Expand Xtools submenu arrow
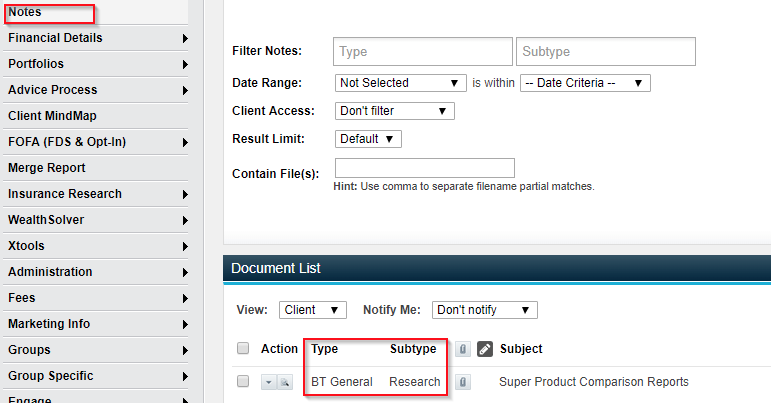The width and height of the screenshot is (771, 403). pyautogui.click(x=185, y=247)
